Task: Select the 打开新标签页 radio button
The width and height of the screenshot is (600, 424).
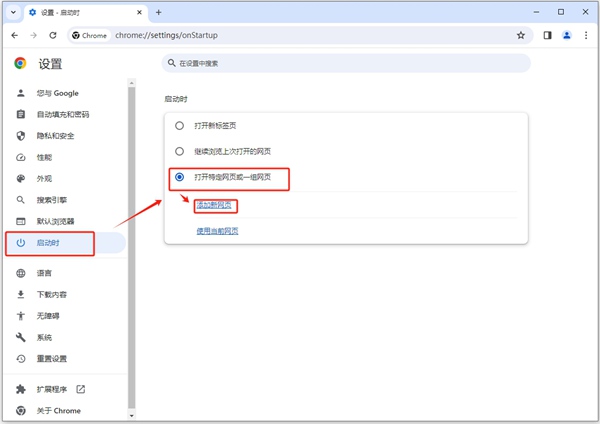Action: click(179, 126)
